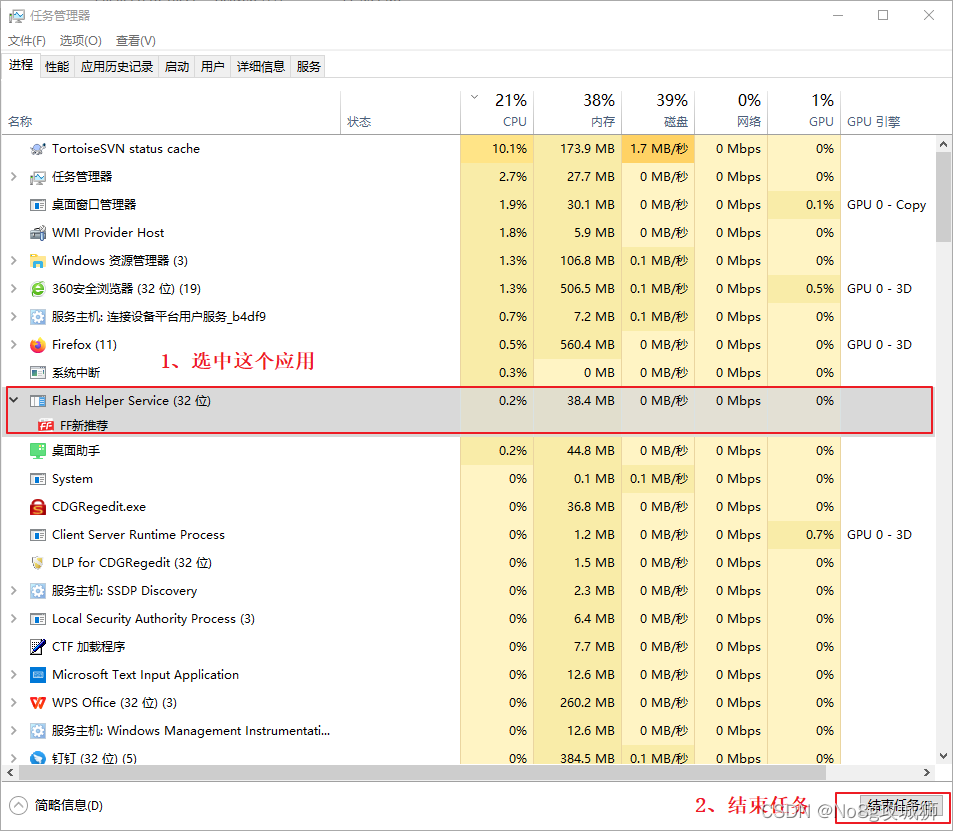Sort by the 名称 column header
This screenshot has width=953, height=831.
pyautogui.click(x=173, y=112)
